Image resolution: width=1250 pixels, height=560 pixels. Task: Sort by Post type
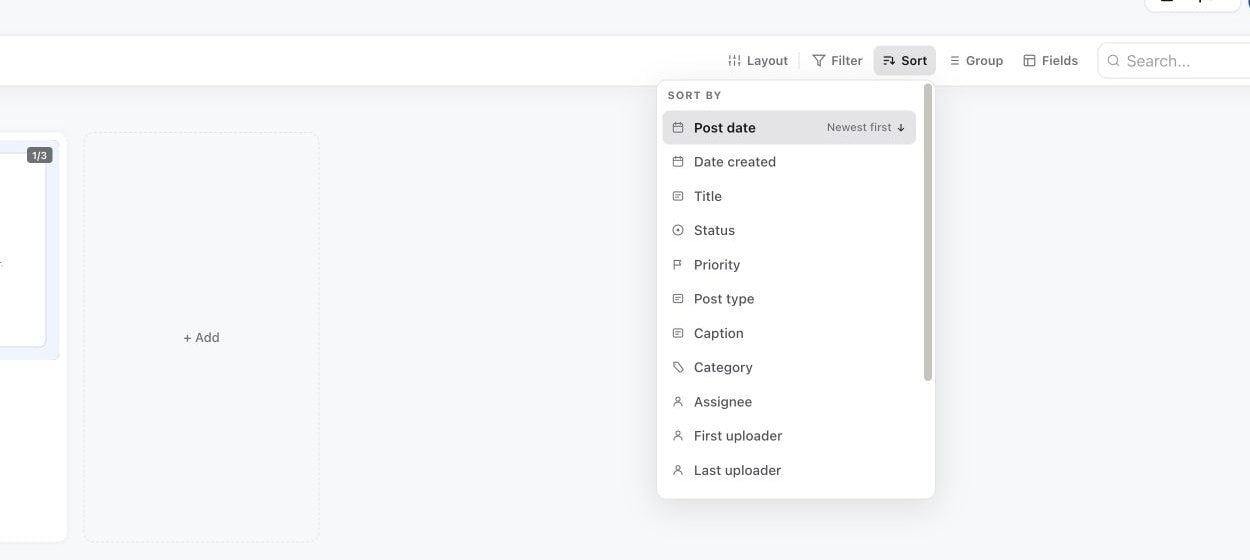[789, 299]
